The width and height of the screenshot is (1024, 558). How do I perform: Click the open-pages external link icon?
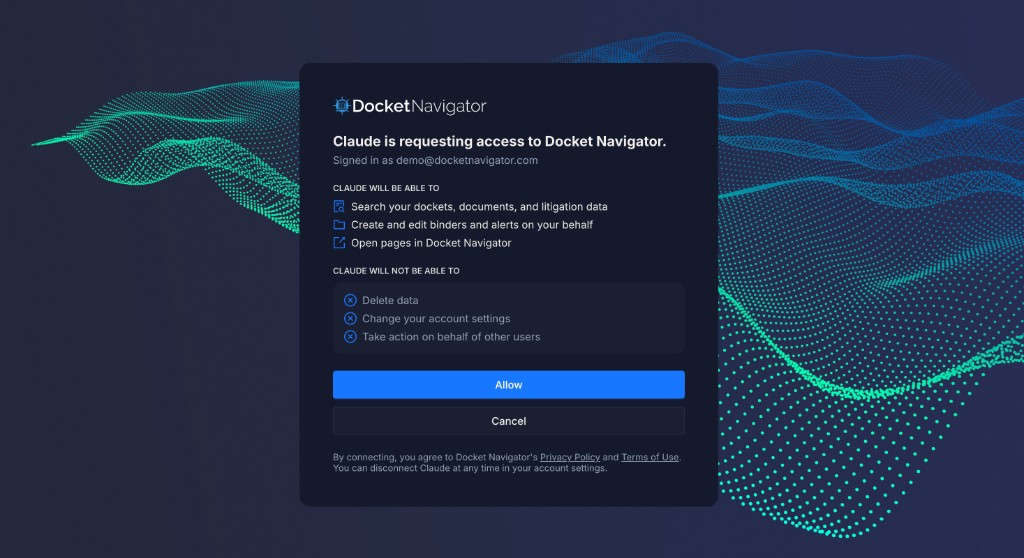339,242
